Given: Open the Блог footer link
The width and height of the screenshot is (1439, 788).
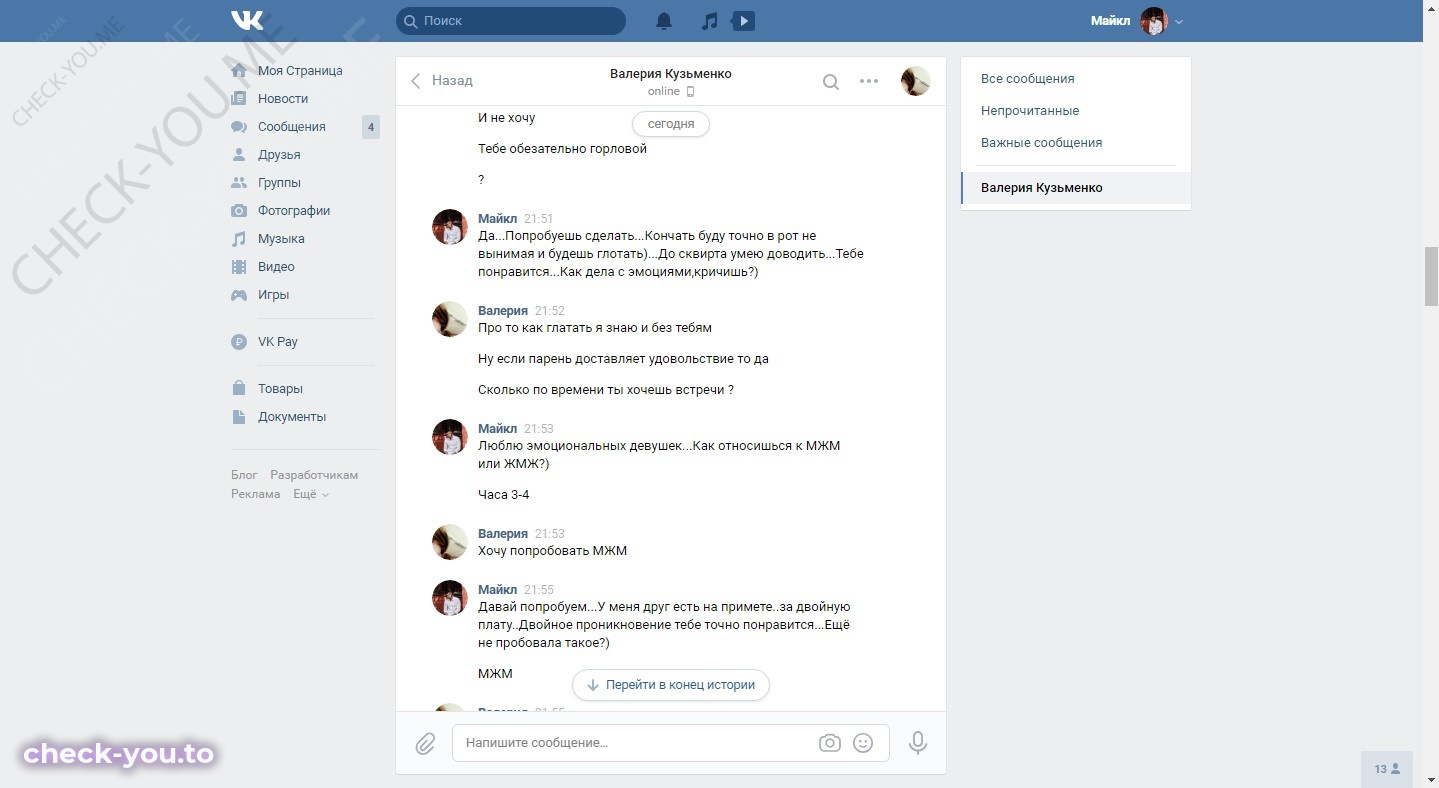Looking at the screenshot, I should tap(244, 475).
